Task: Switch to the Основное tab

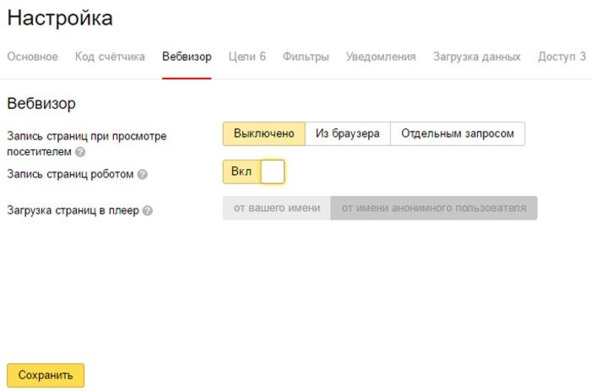Action: (x=32, y=57)
